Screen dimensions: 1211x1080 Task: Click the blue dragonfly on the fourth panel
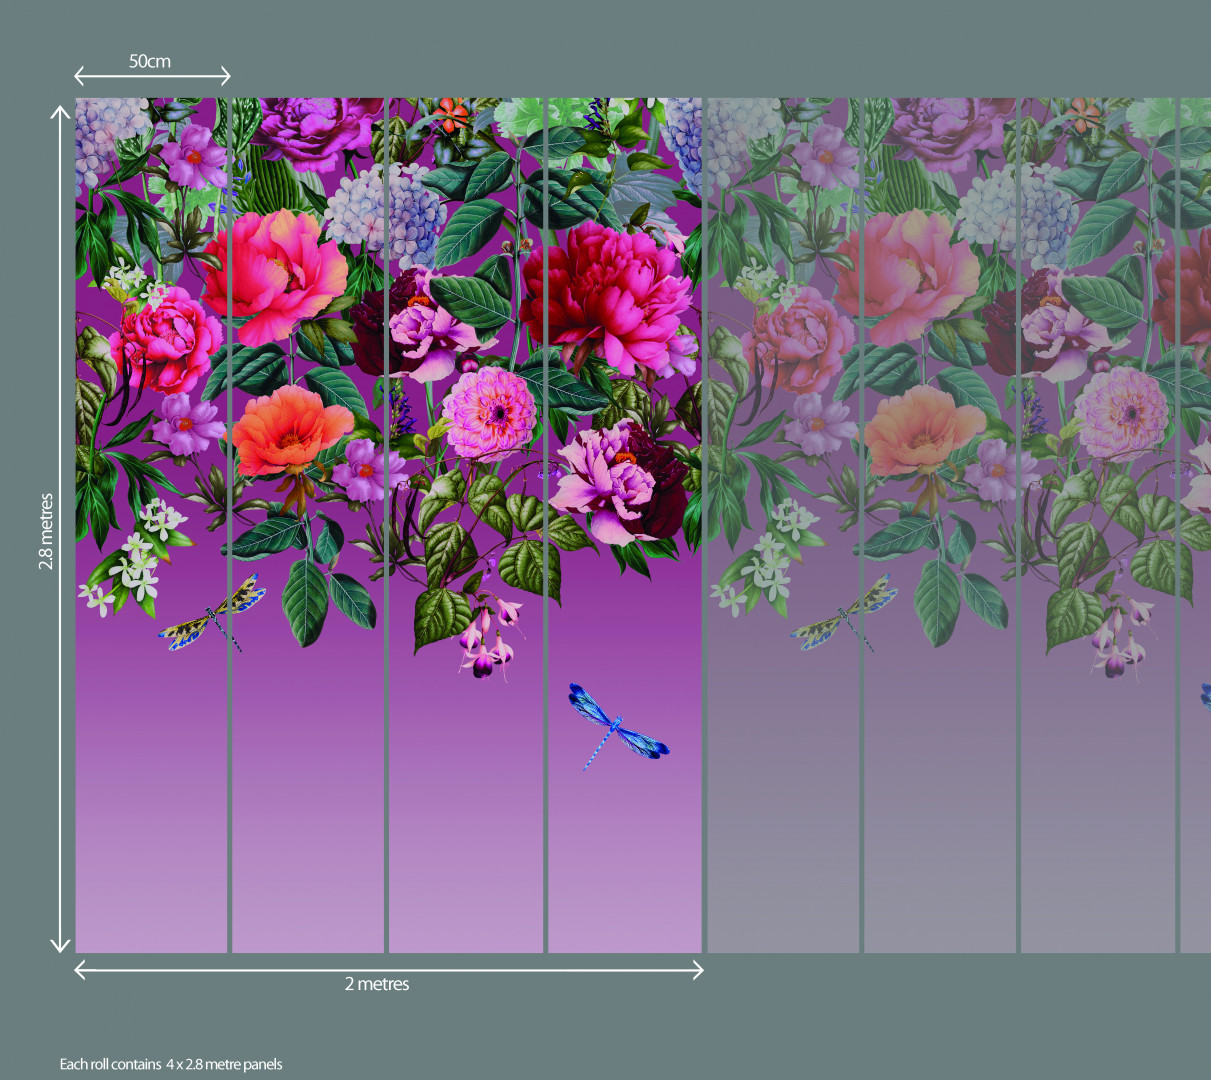[617, 727]
